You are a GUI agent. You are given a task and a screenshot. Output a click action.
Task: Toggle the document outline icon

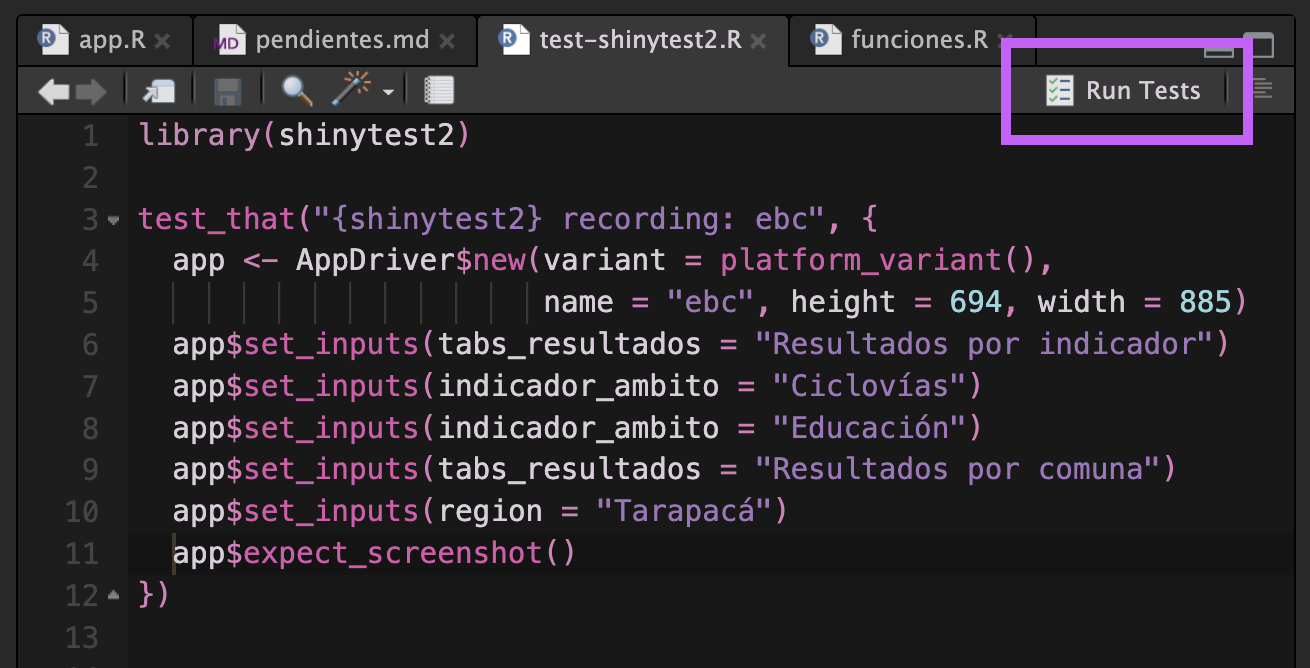coord(1263,90)
